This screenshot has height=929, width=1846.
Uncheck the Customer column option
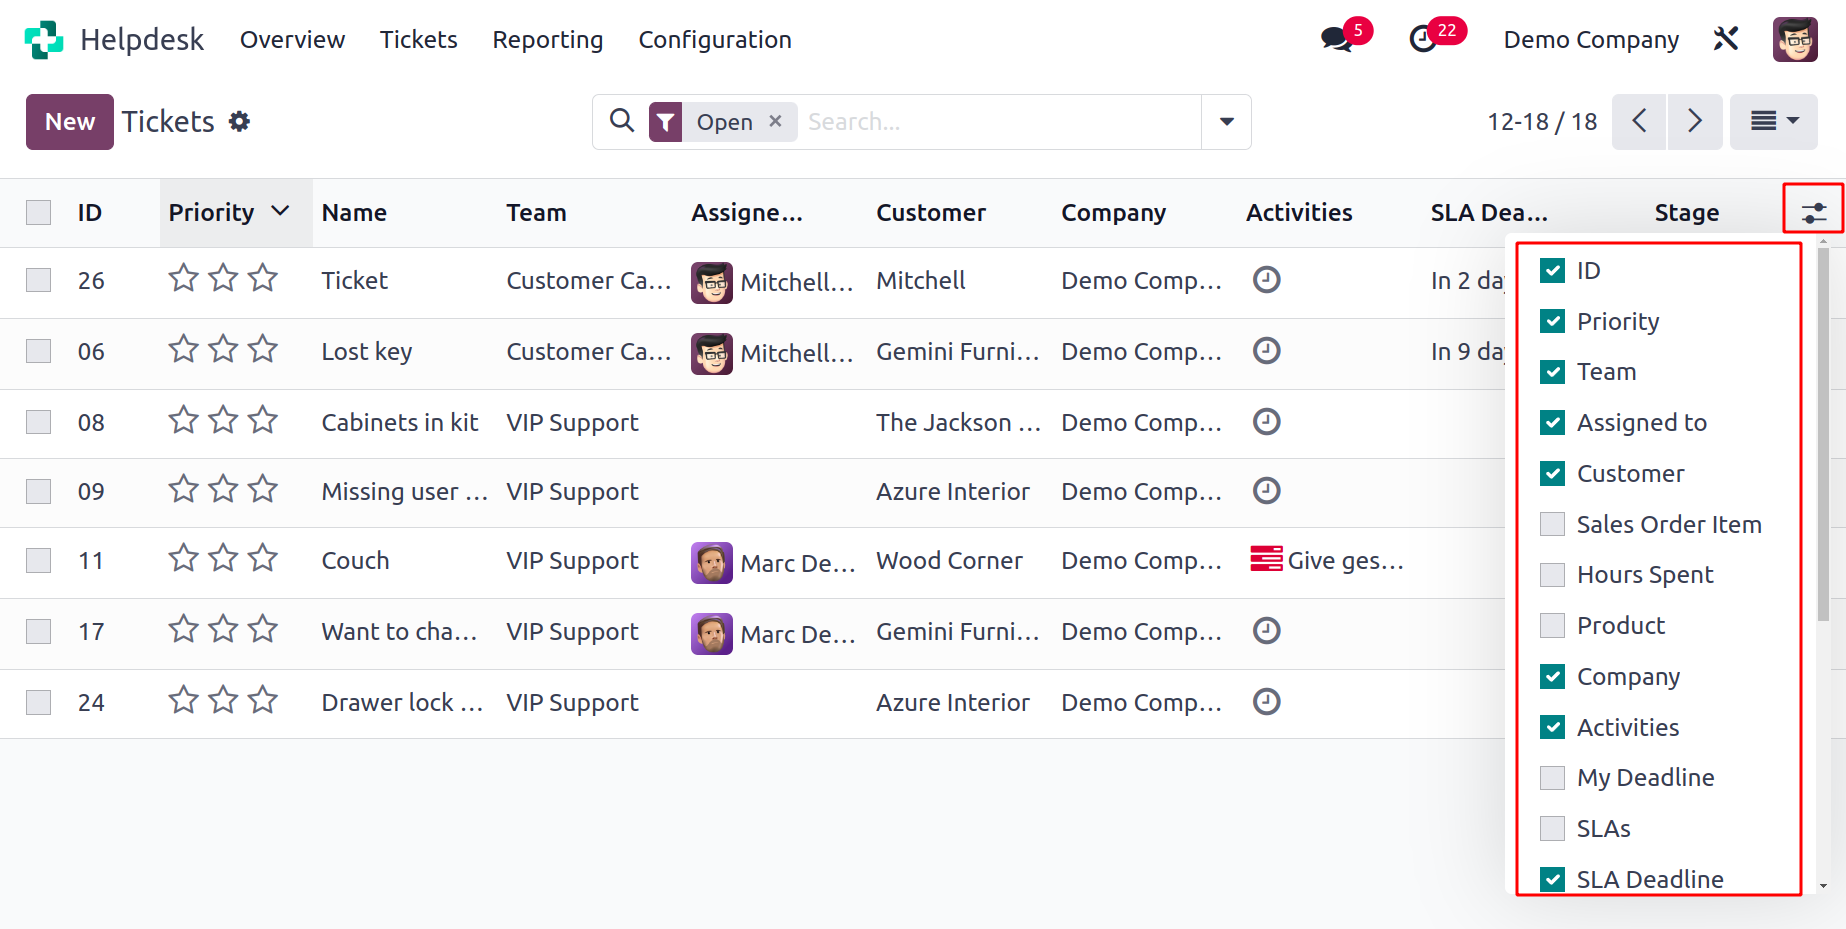[x=1552, y=473]
